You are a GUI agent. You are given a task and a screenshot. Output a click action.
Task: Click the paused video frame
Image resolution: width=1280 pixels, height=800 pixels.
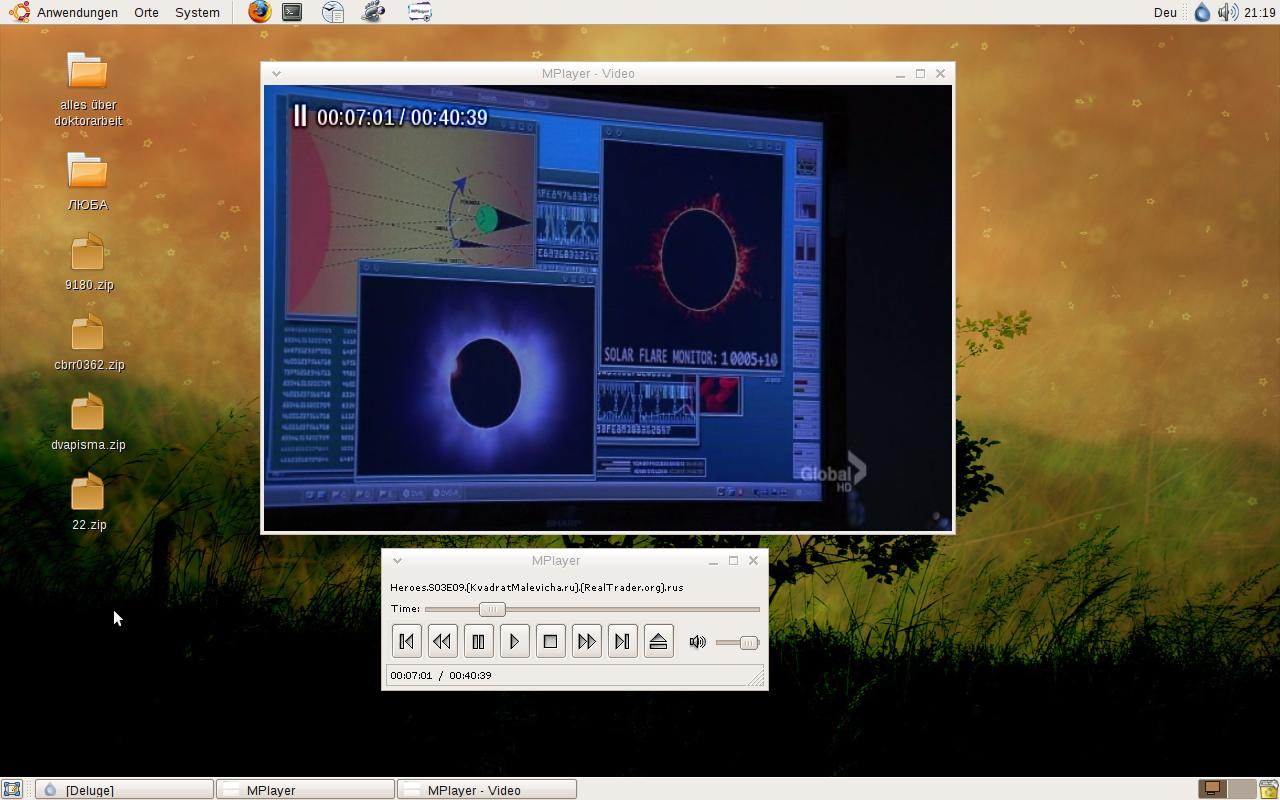[x=608, y=308]
